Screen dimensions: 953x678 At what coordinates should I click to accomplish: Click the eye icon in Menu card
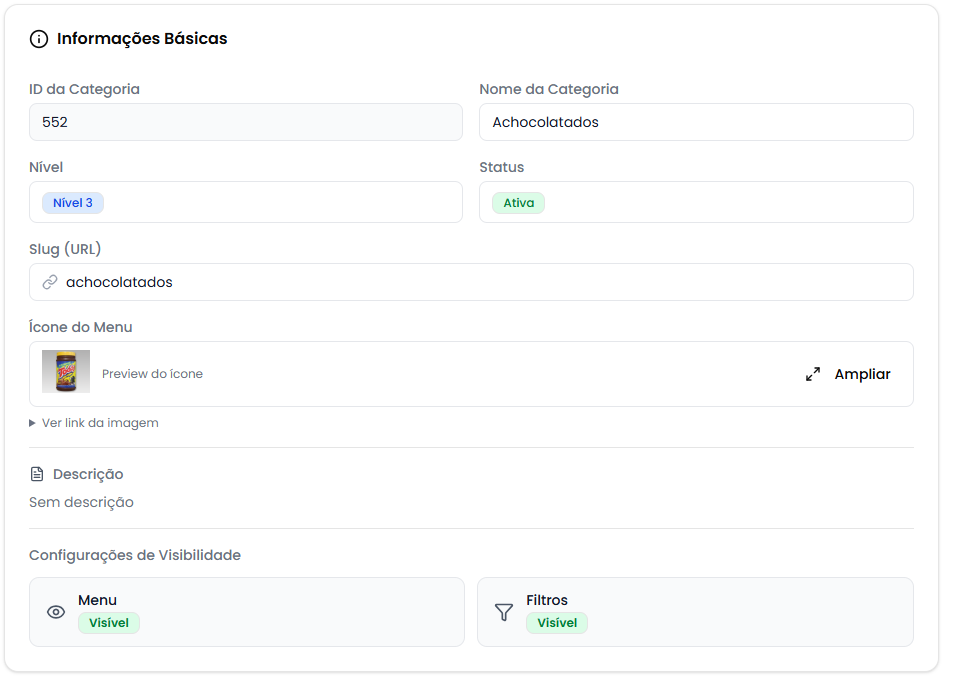coord(56,612)
